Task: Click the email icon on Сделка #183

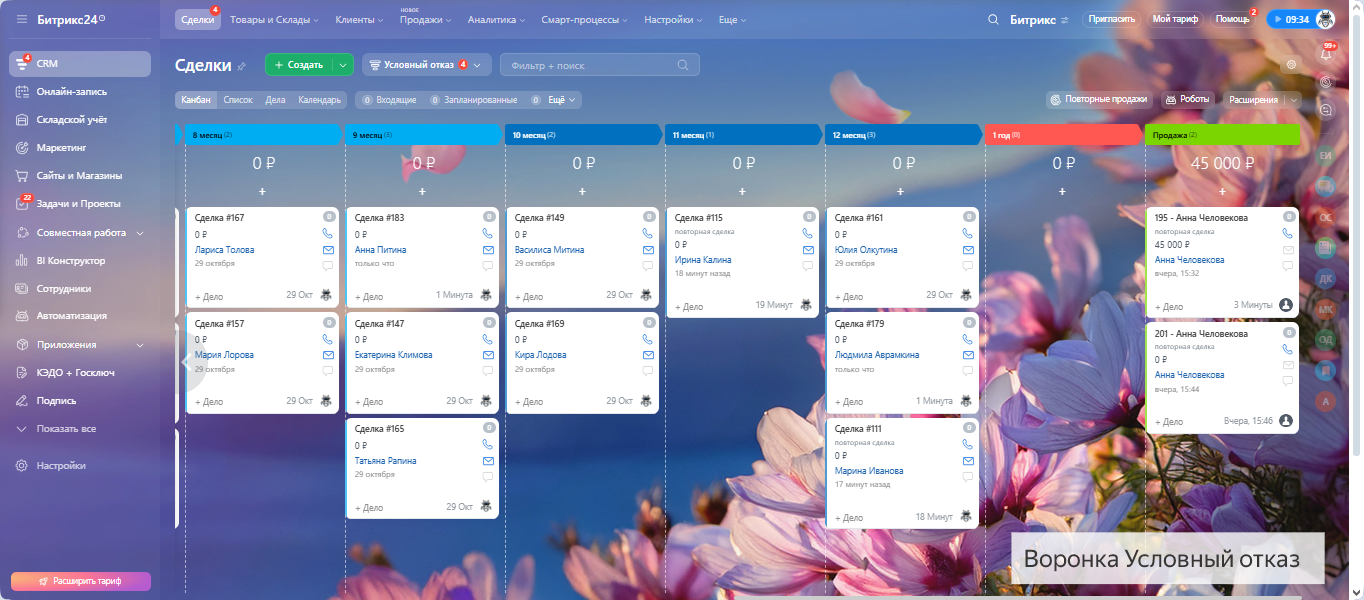Action: [x=488, y=250]
